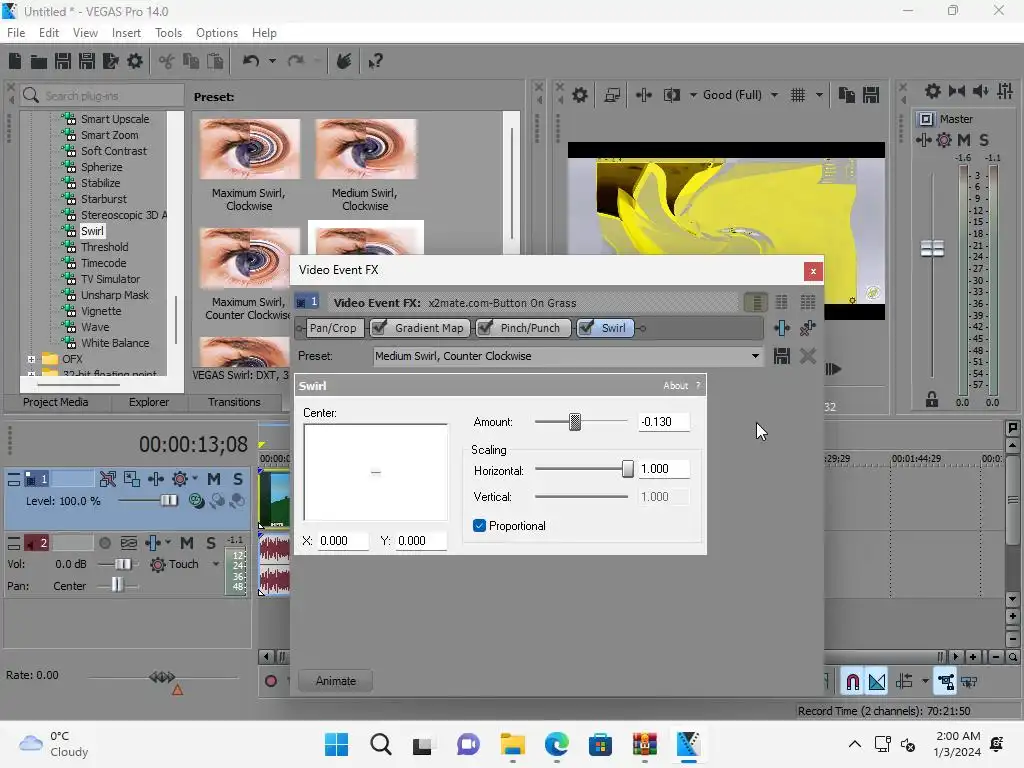Undo the last action
This screenshot has width=1024, height=768.
click(x=251, y=61)
